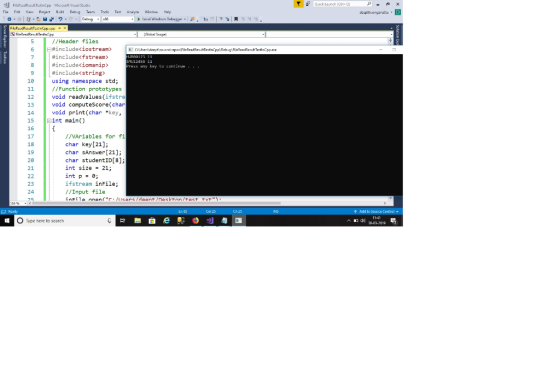The width and height of the screenshot is (560, 373).
Task: Open the Window menu
Action: click(x=151, y=12)
